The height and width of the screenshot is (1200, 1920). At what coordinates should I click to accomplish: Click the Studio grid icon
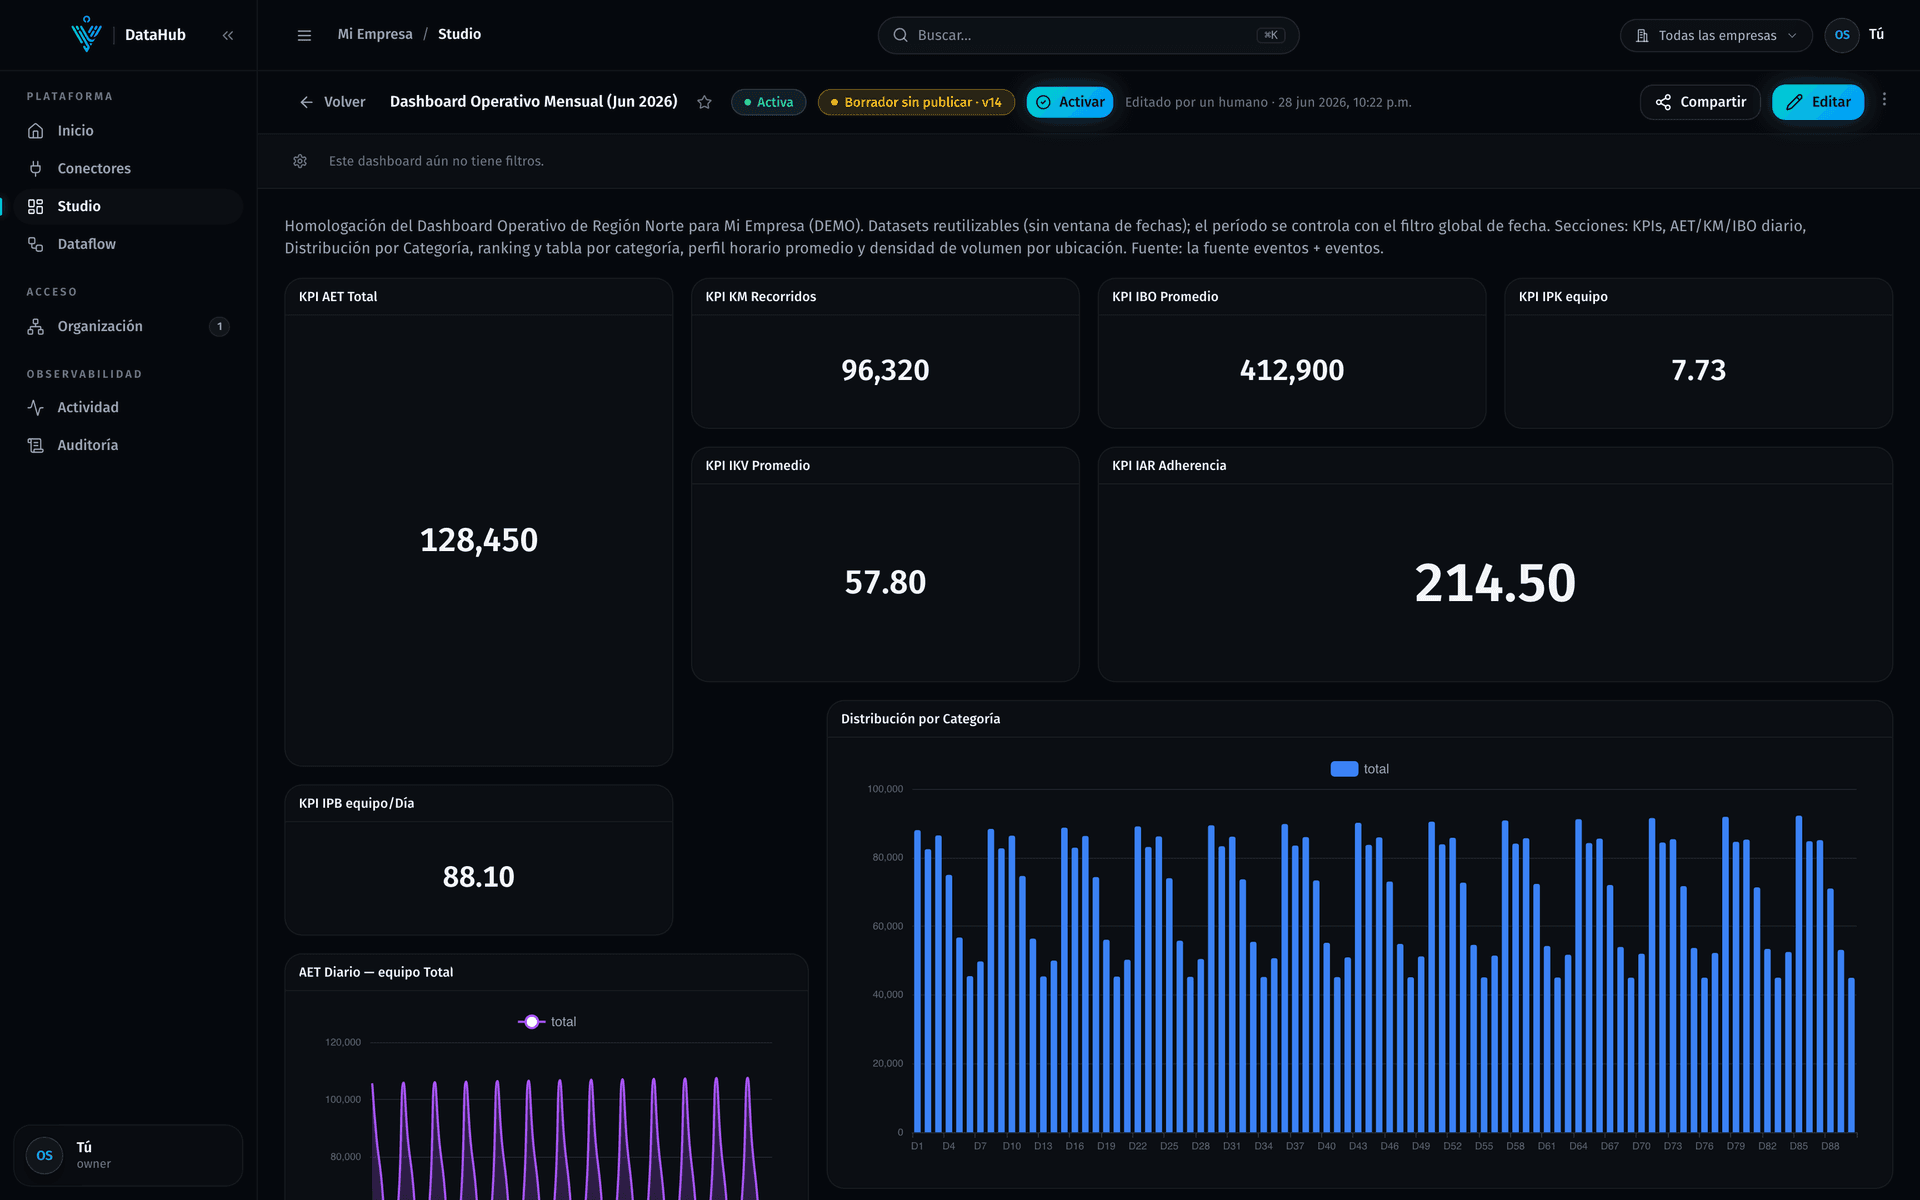click(36, 206)
